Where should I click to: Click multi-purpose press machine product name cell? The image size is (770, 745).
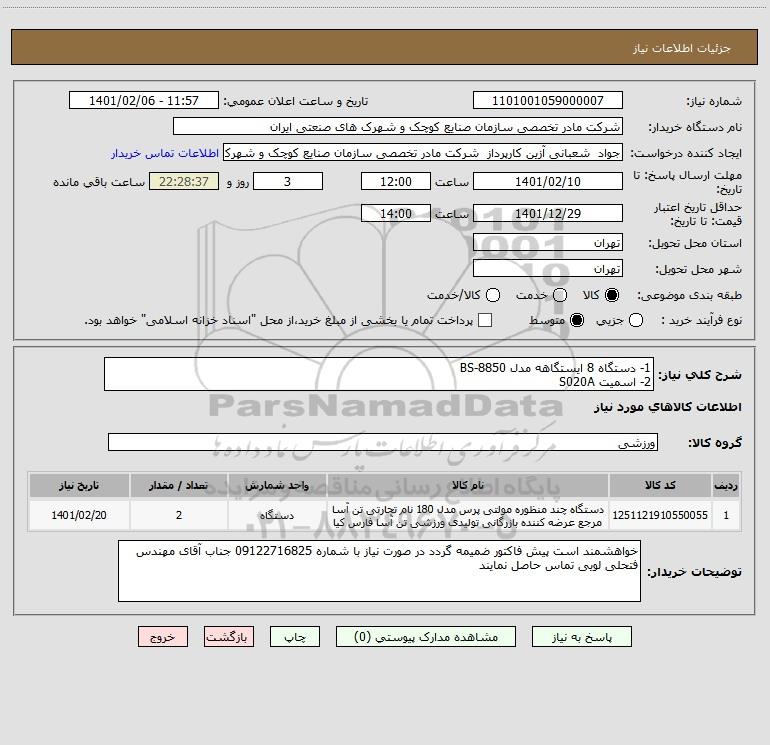(x=468, y=516)
